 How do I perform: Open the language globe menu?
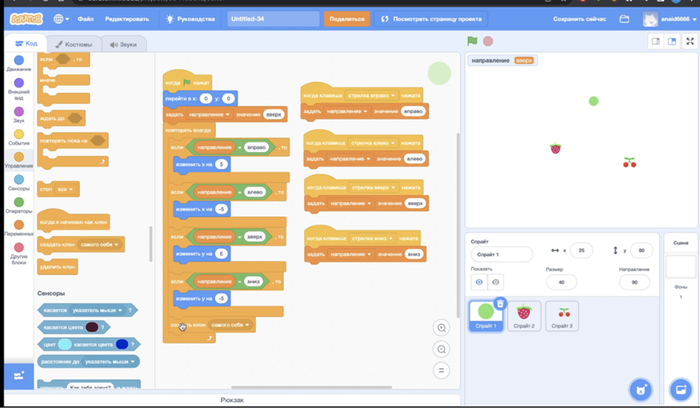(60, 19)
